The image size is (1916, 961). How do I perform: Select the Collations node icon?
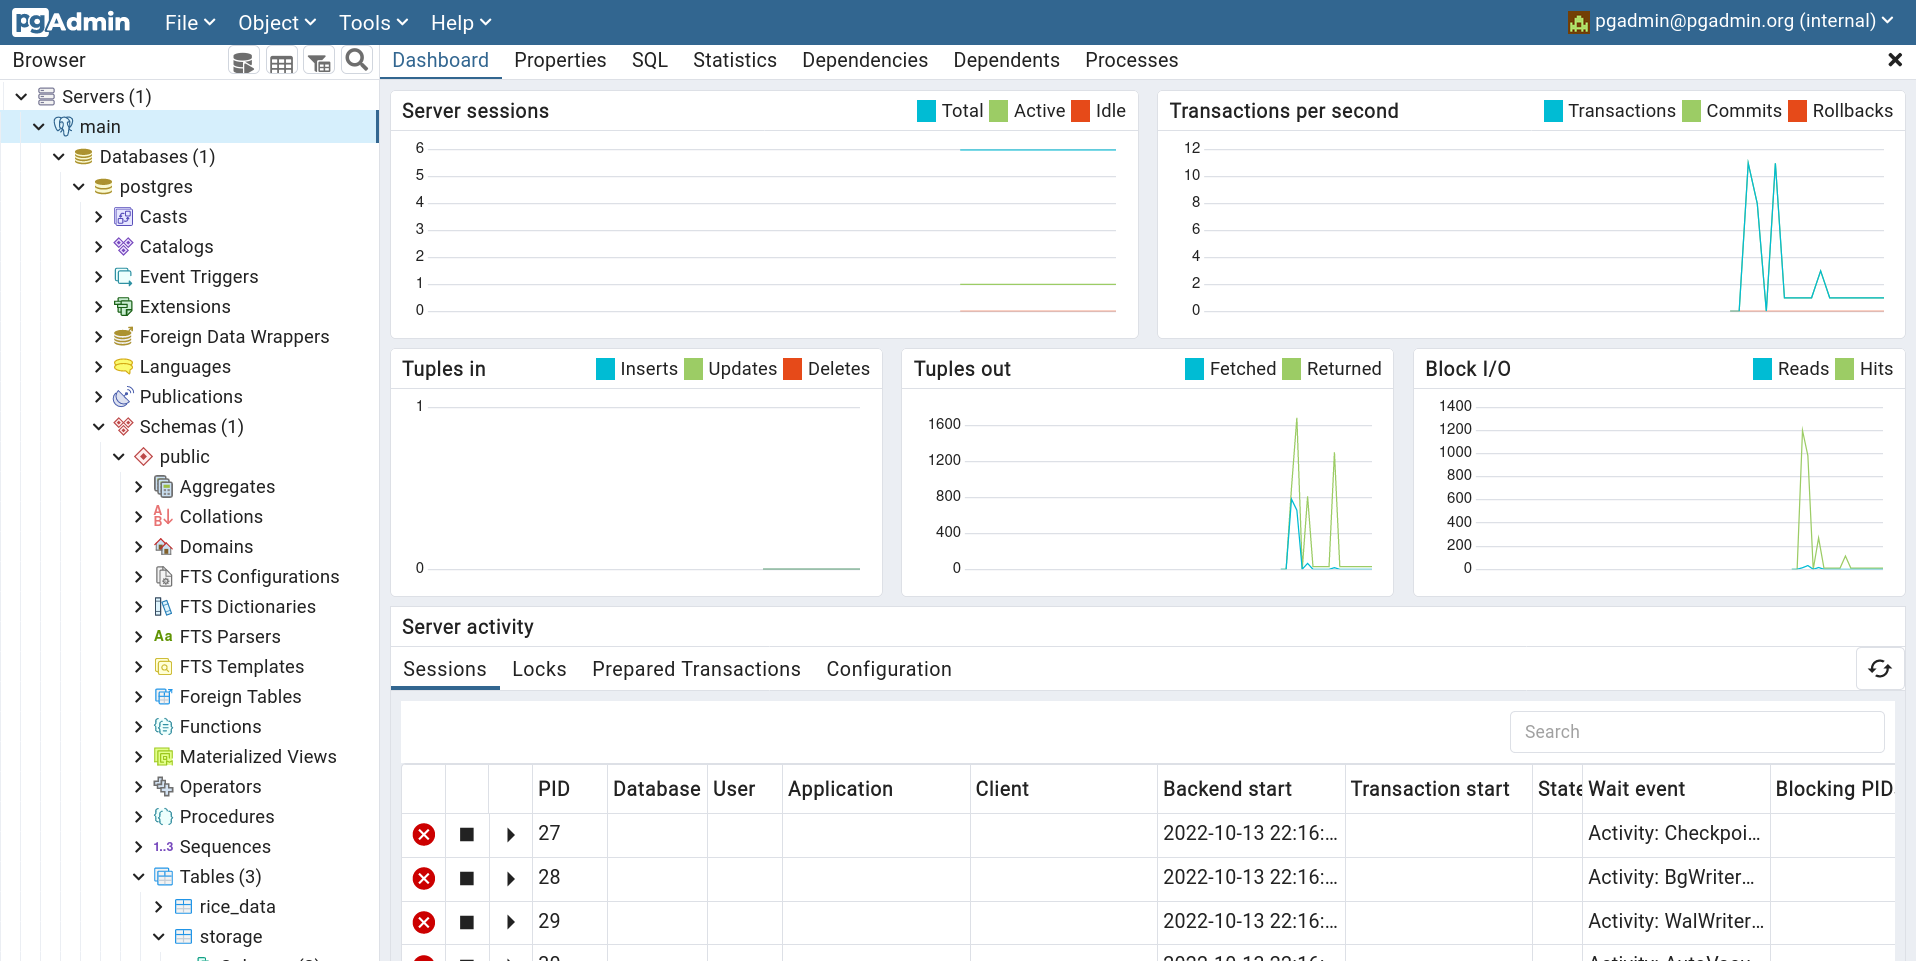click(163, 517)
